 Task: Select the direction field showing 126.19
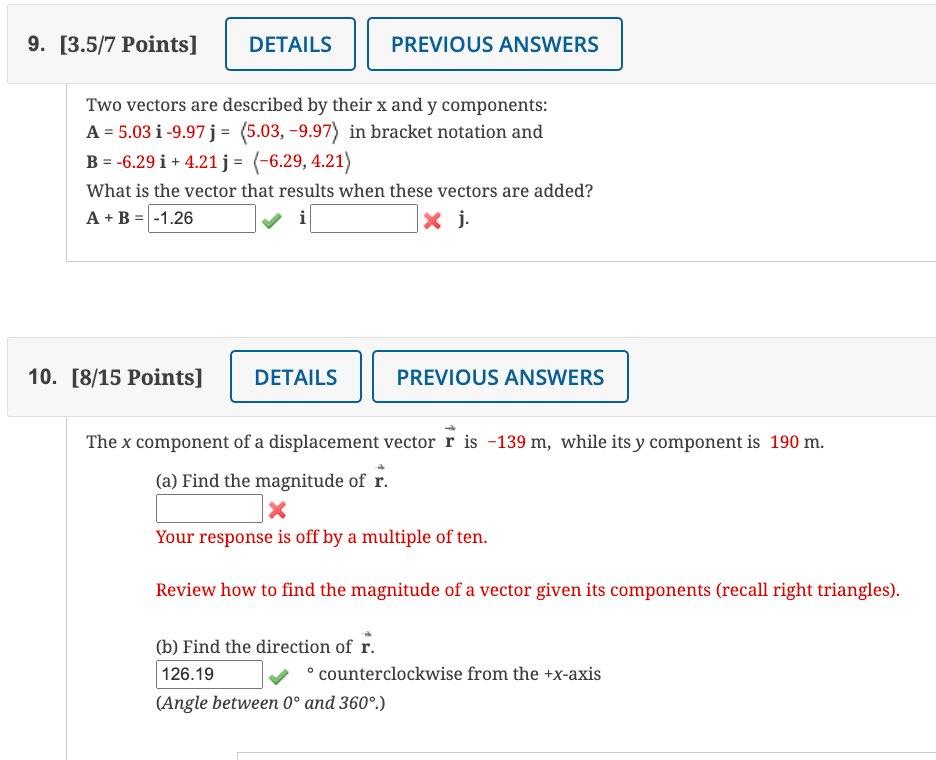point(207,674)
